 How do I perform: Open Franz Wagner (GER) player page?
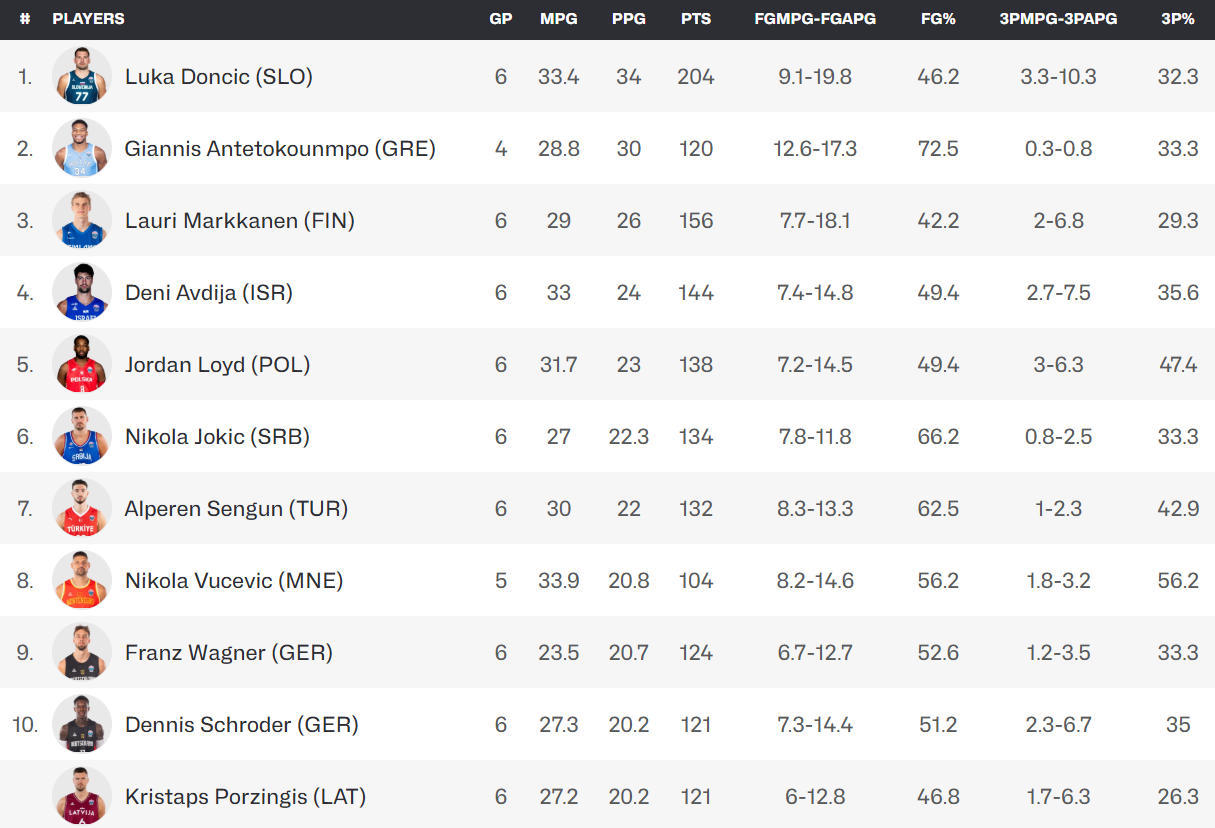pyautogui.click(x=229, y=652)
